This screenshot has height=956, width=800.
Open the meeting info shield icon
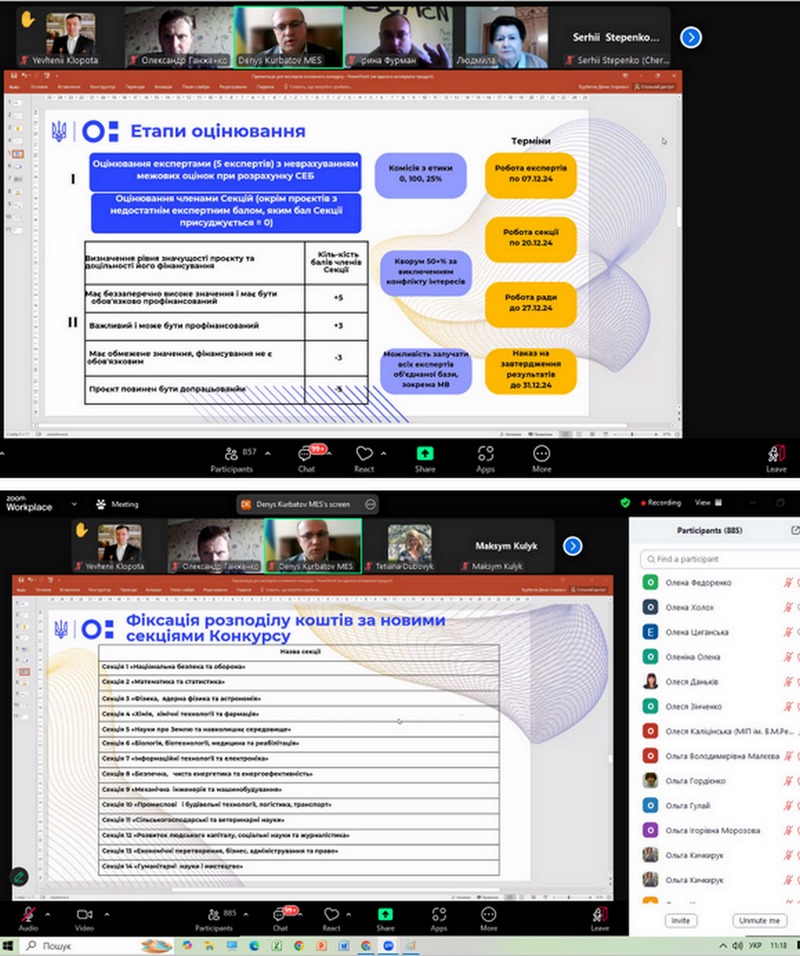tap(626, 503)
